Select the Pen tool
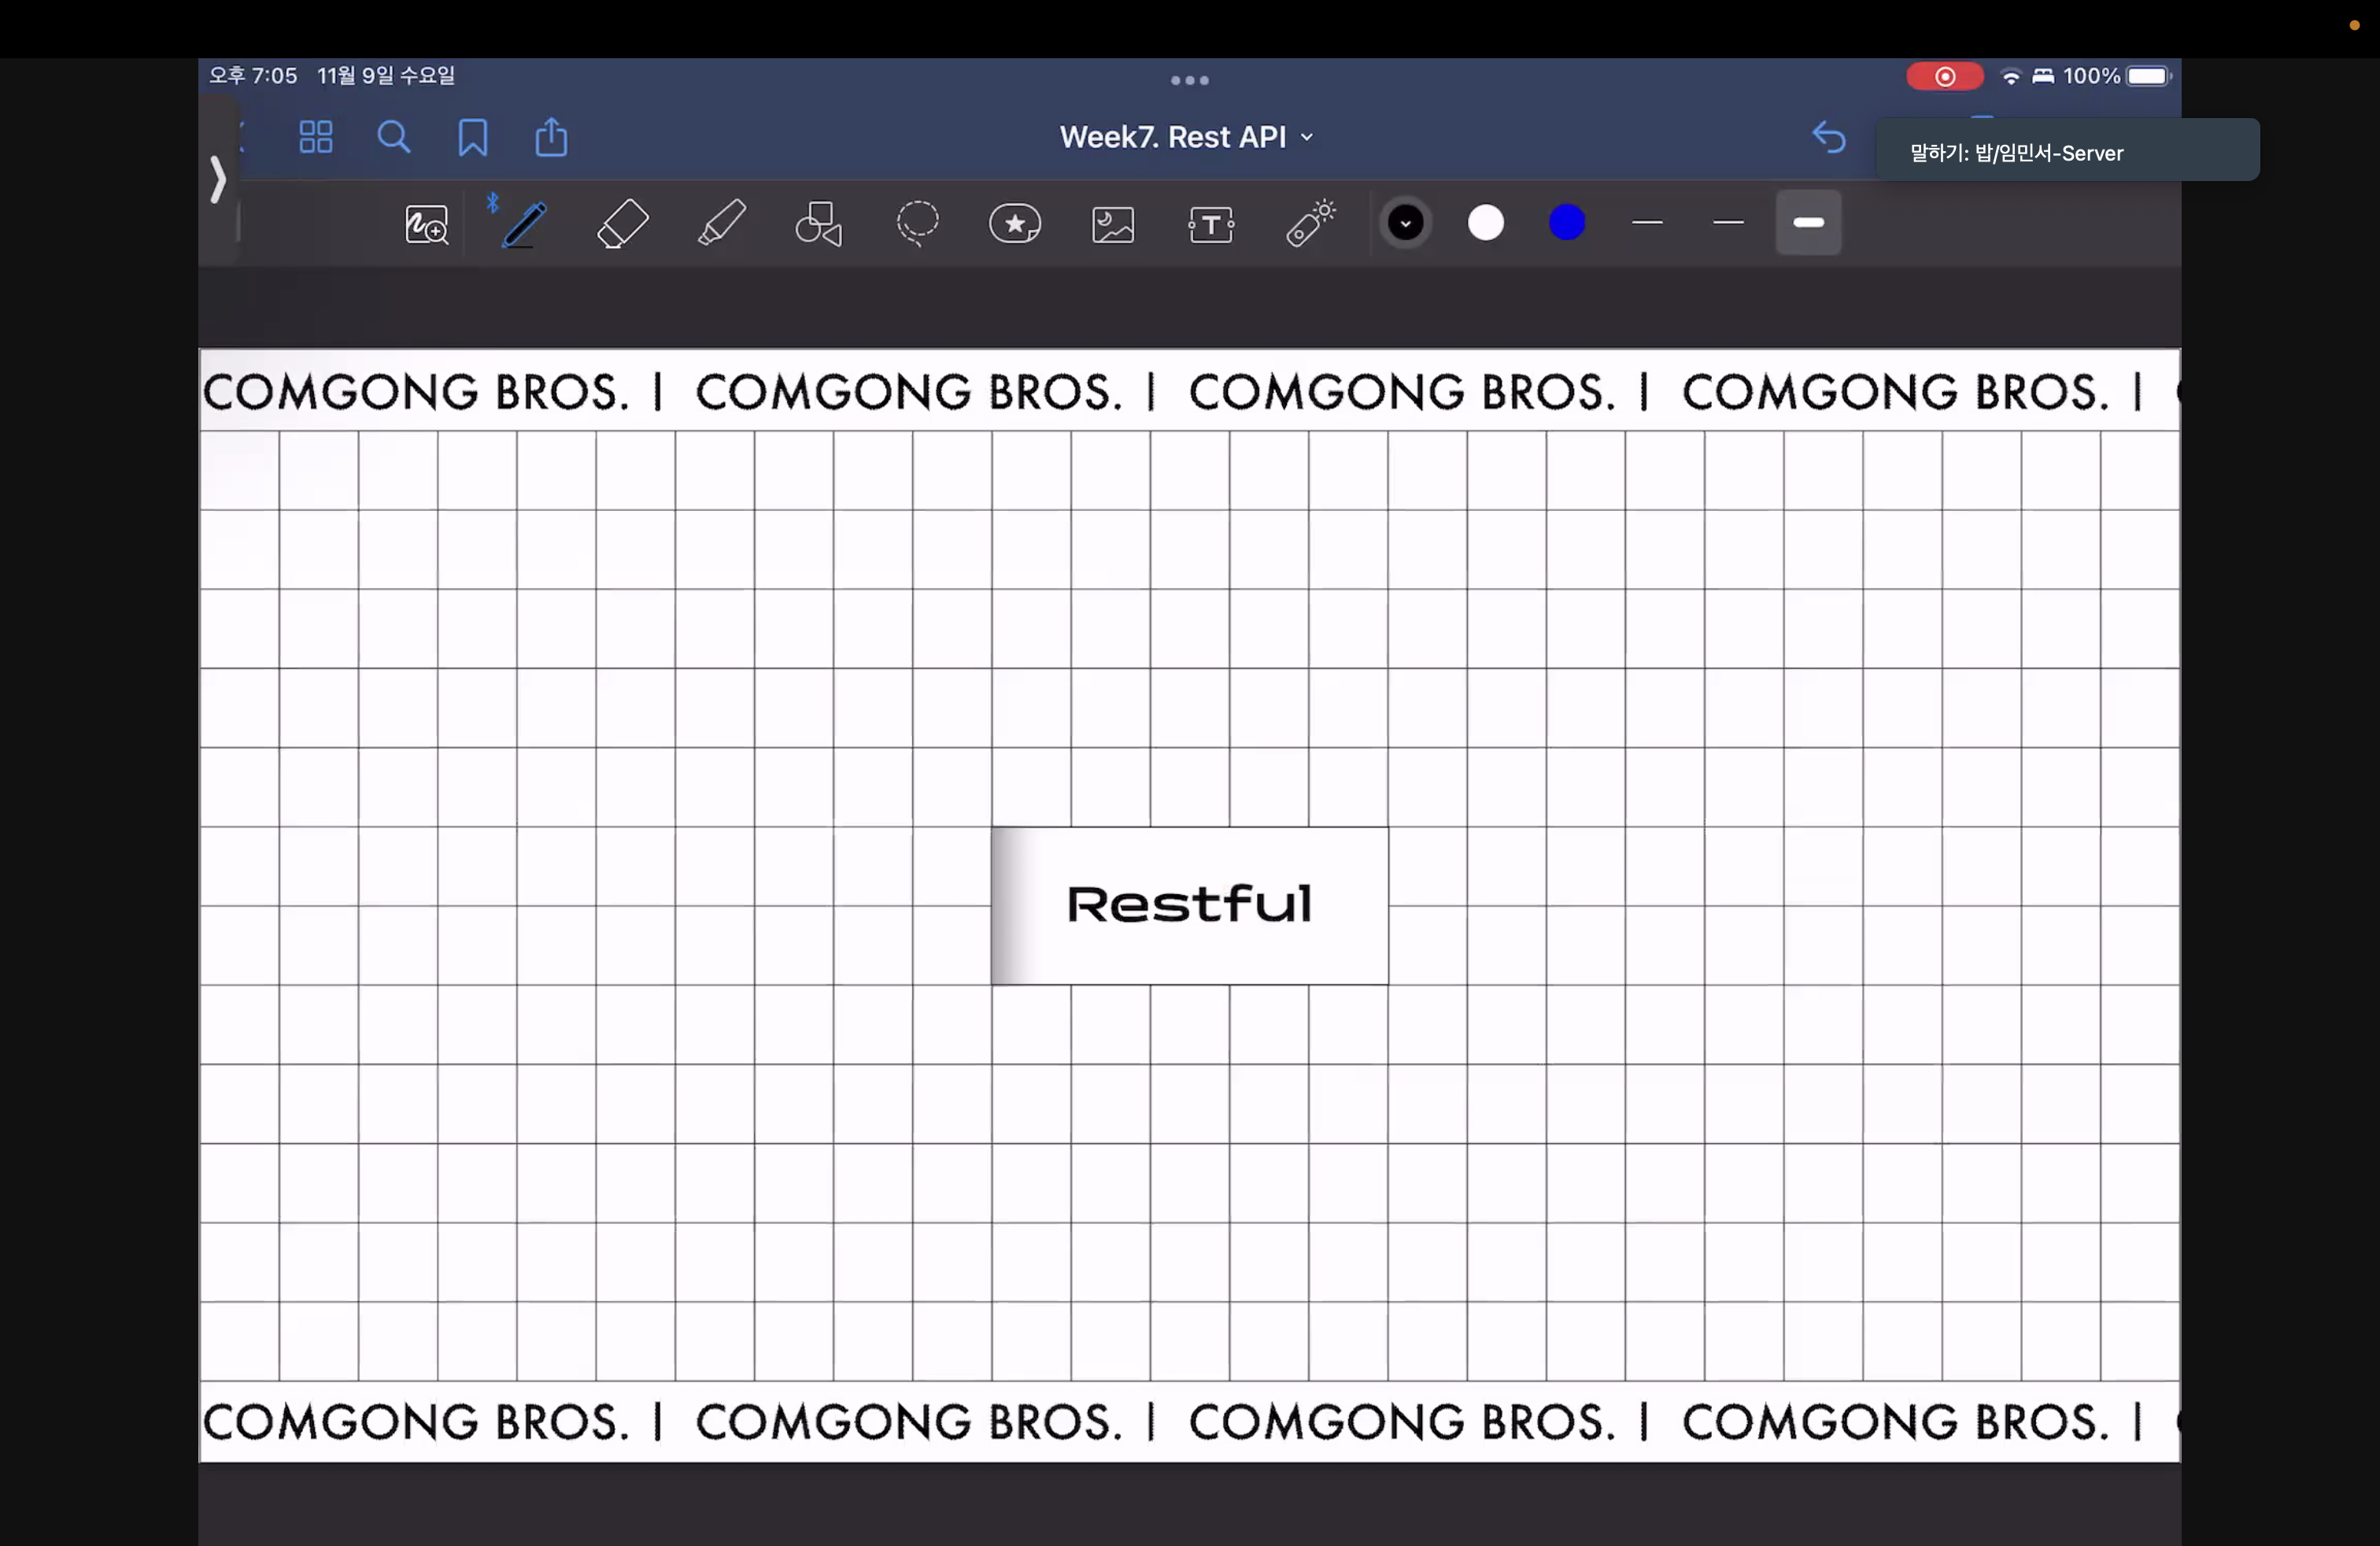The width and height of the screenshot is (2380, 1546). click(524, 224)
